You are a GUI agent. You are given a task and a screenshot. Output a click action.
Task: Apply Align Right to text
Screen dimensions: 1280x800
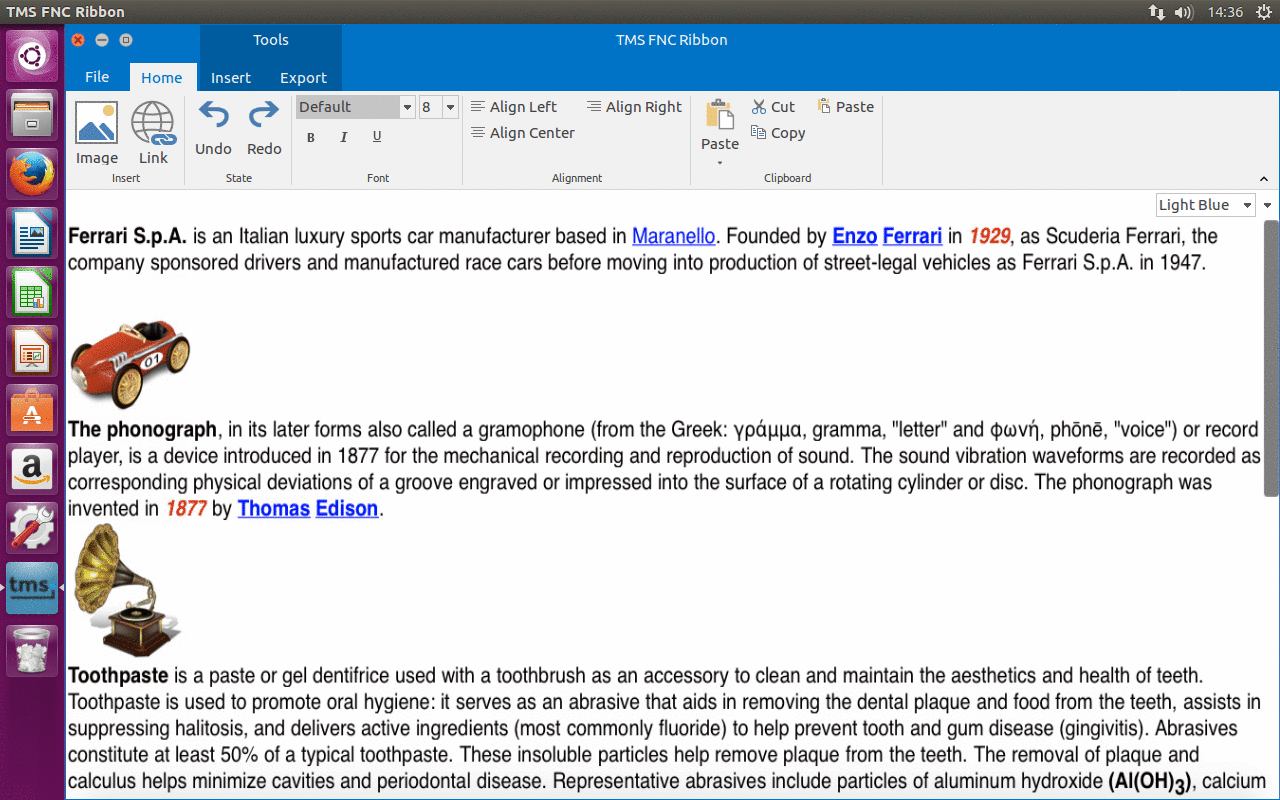tap(634, 107)
